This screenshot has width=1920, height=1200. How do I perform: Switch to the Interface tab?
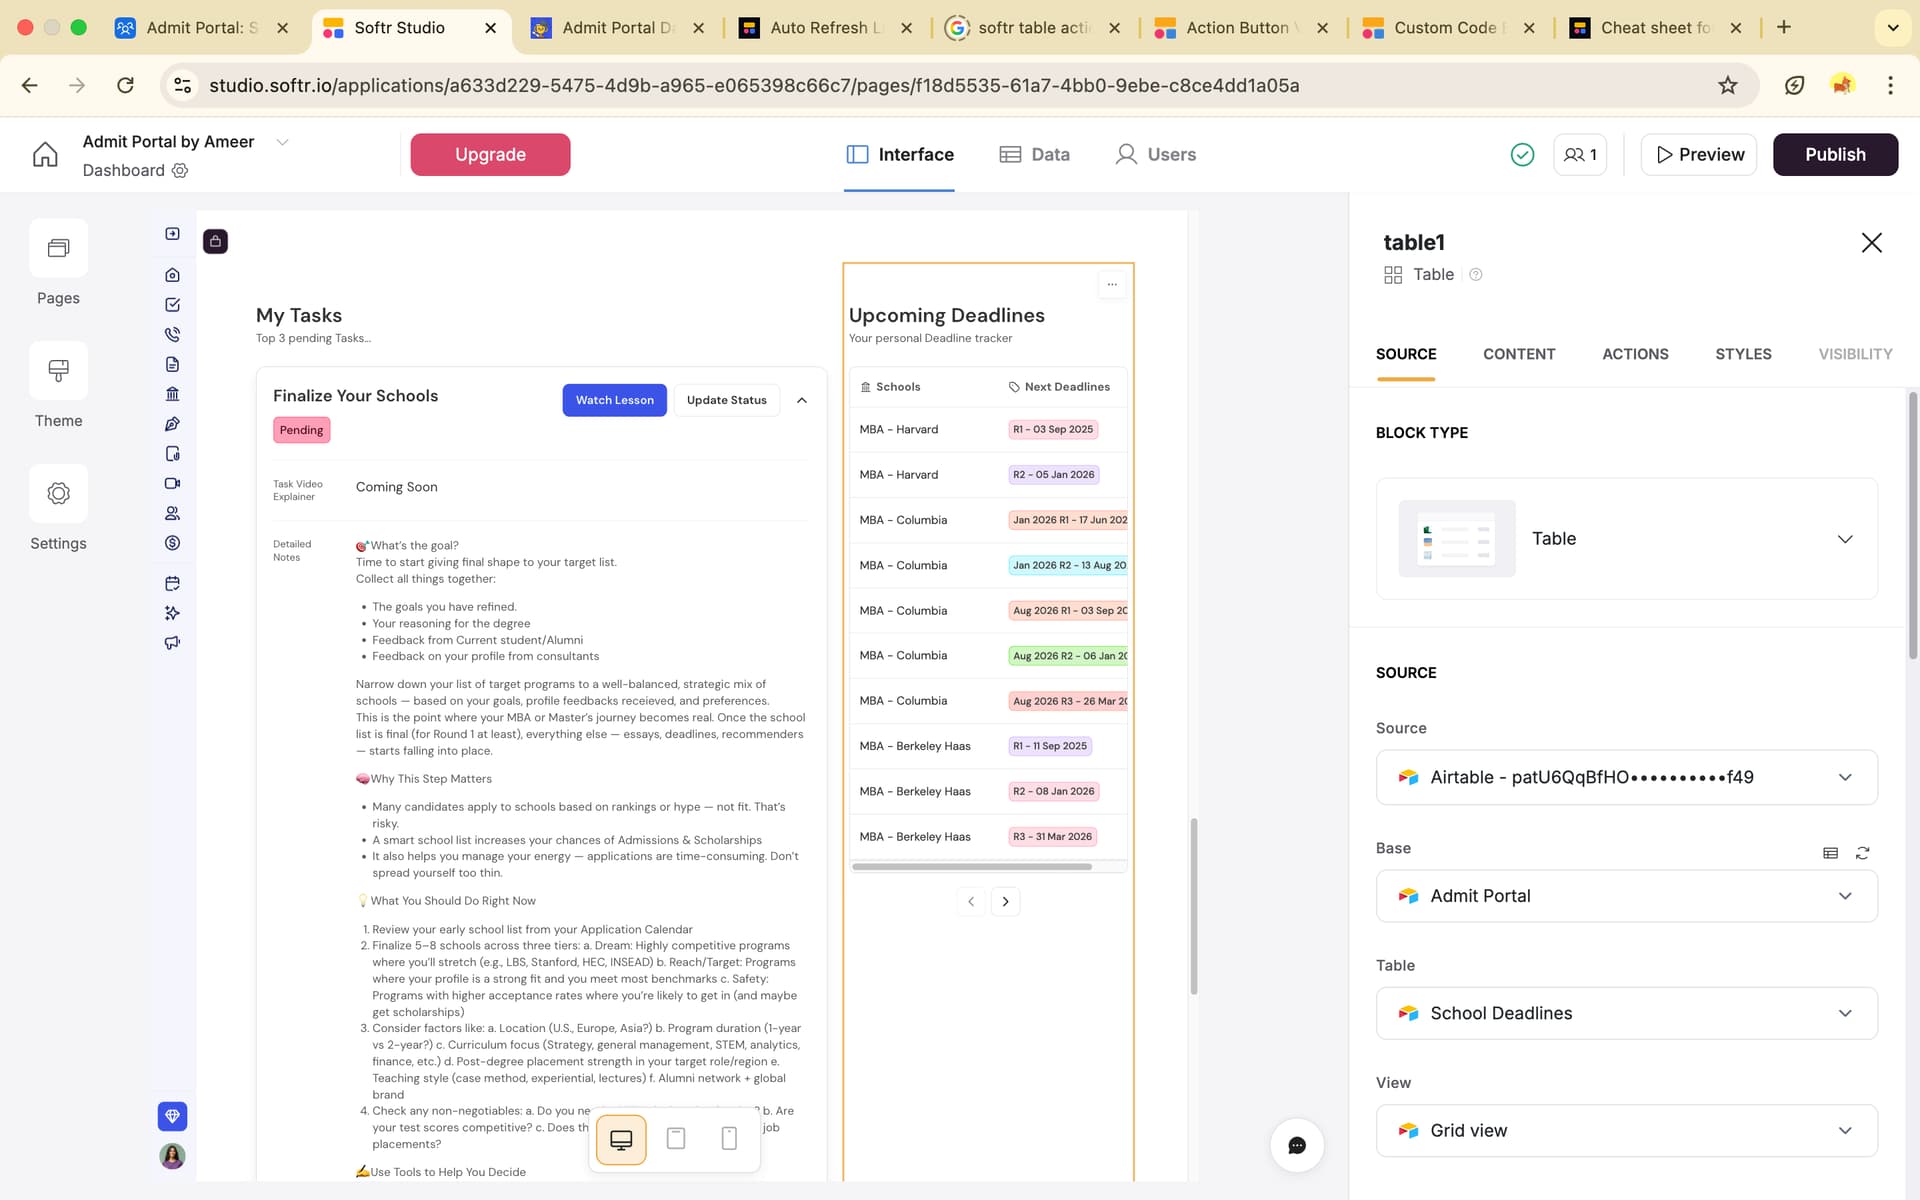900,155
